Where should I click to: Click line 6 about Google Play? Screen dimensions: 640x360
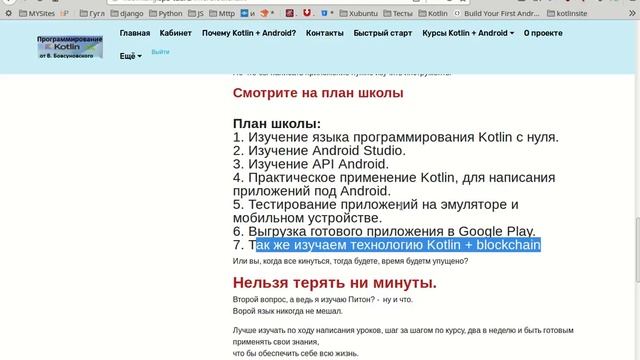pyautogui.click(x=384, y=231)
